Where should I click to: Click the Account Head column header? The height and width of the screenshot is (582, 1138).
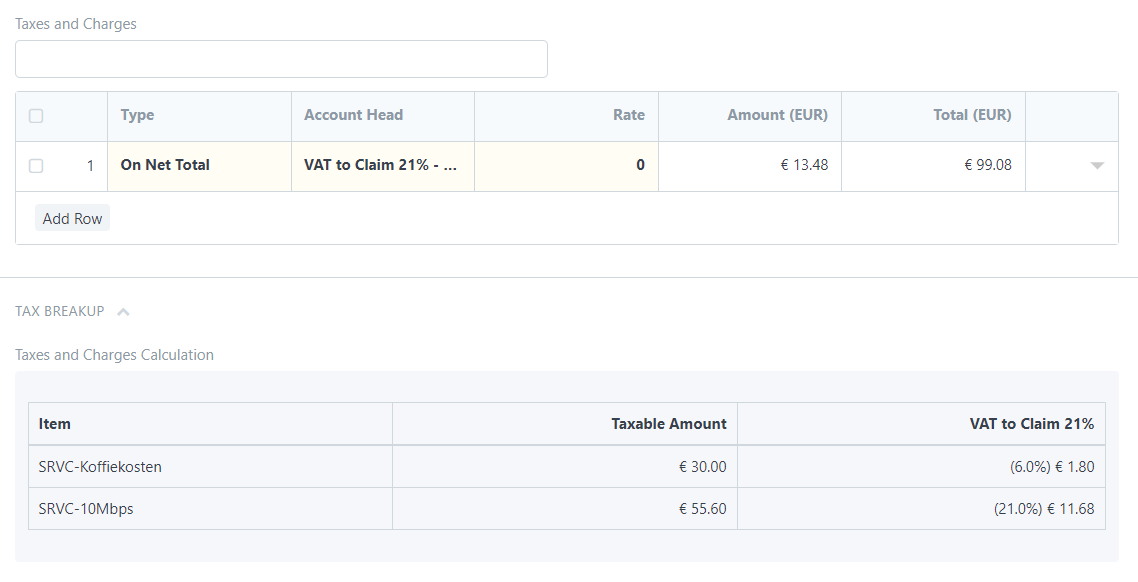pyautogui.click(x=354, y=115)
